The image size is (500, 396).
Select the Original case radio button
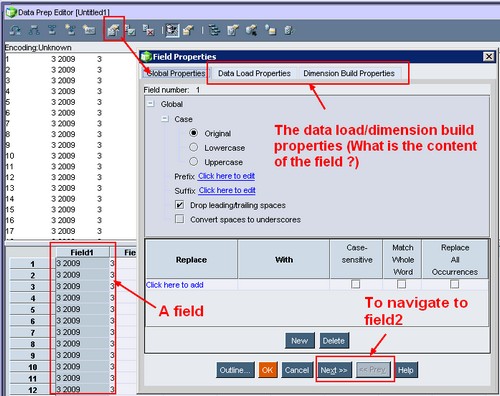click(193, 133)
